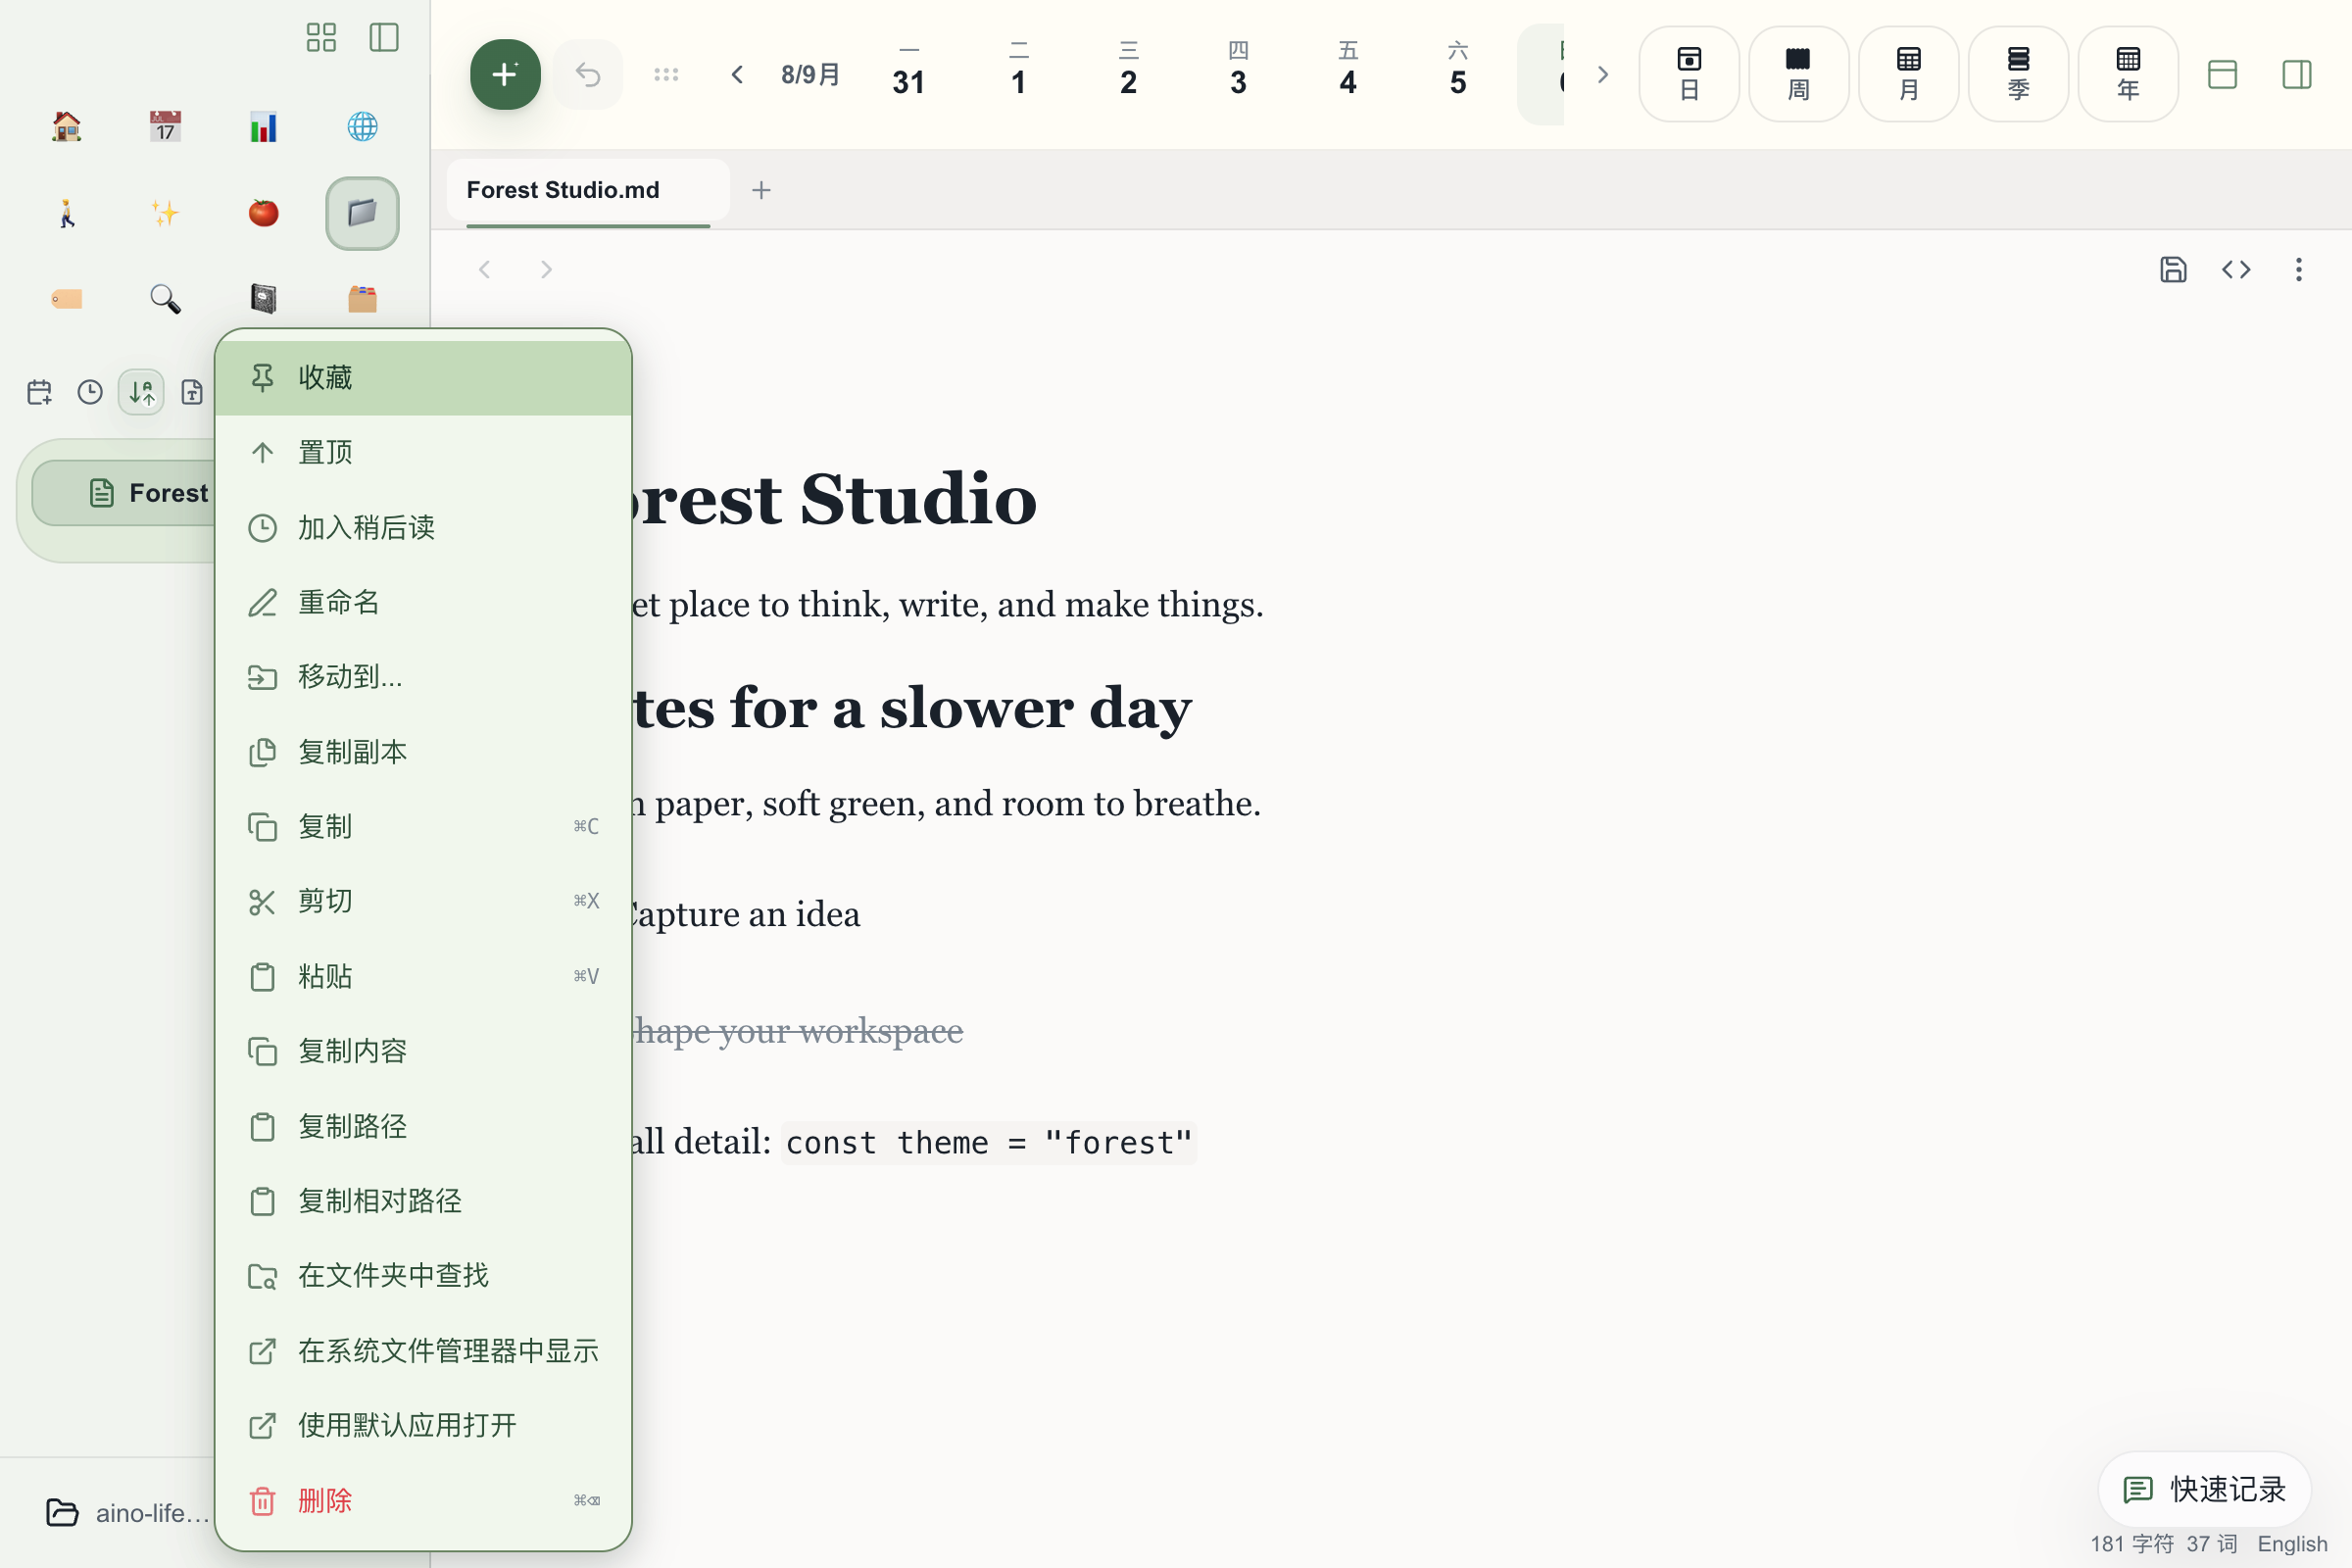Click the six-dot drag handle icon
2352x1568 pixels.
tap(666, 74)
